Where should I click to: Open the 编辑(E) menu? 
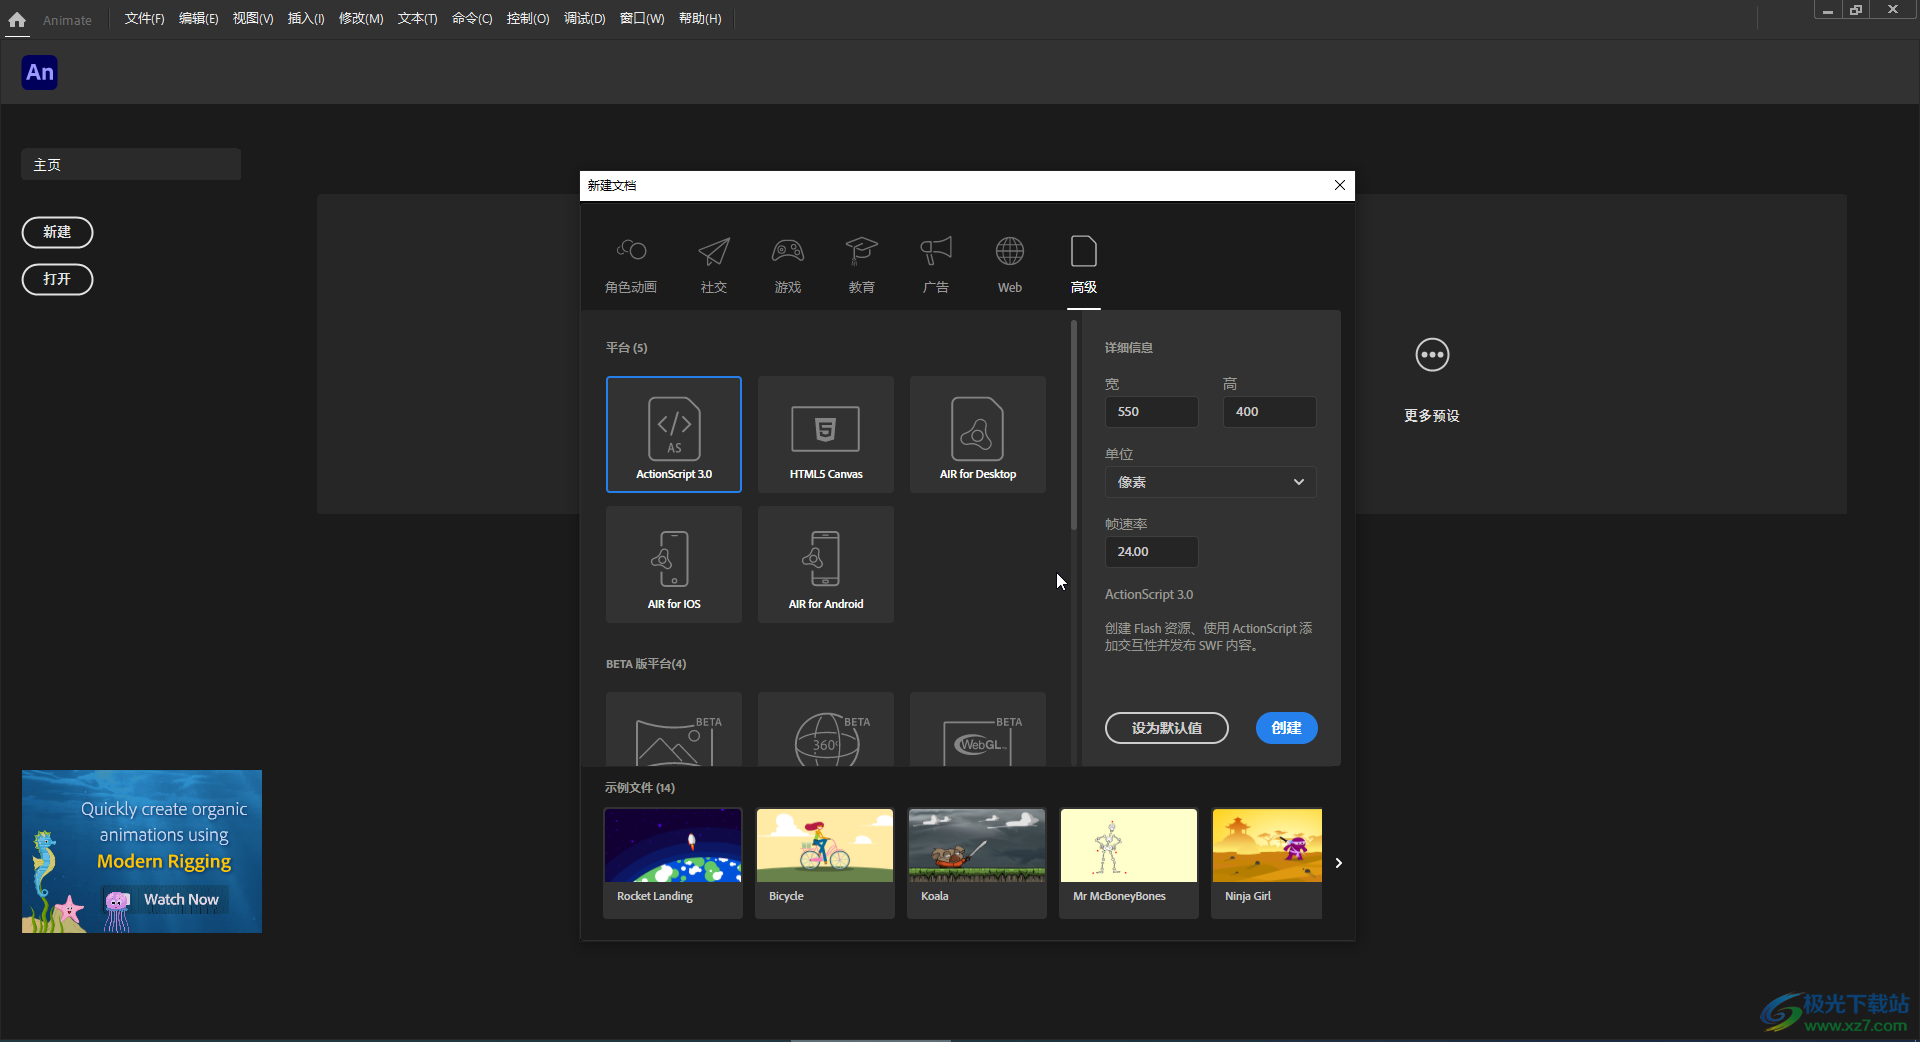coord(199,19)
